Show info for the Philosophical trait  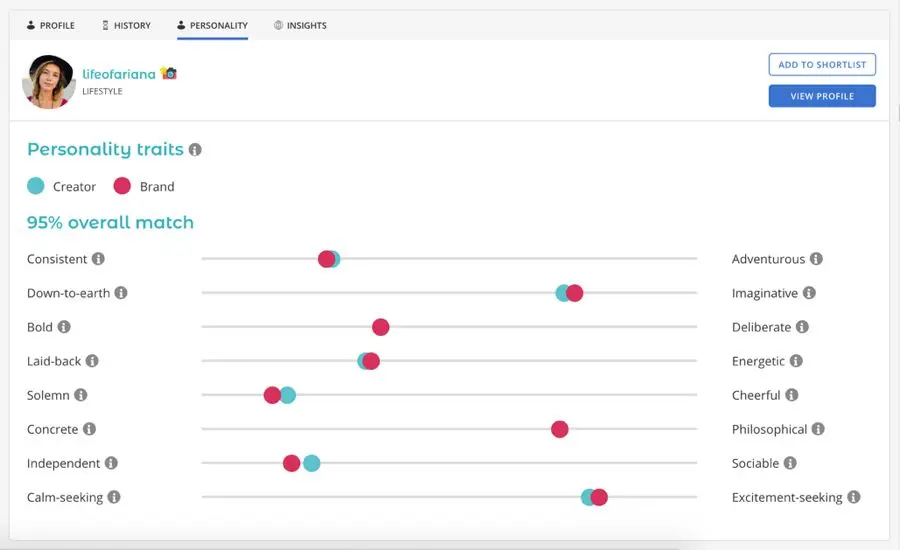tap(818, 429)
